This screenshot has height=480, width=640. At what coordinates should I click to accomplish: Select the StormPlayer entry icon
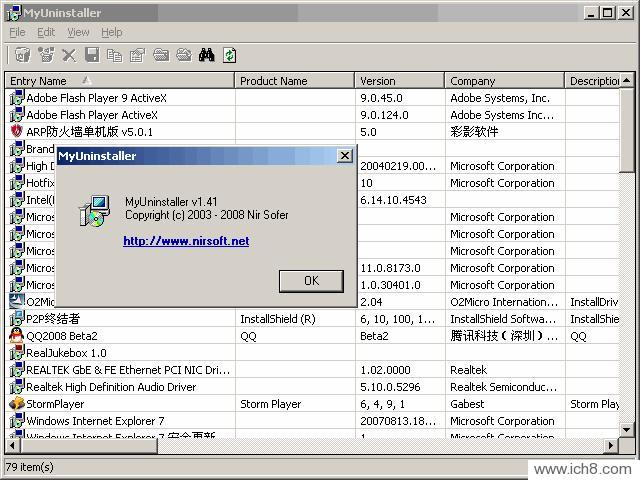17,404
